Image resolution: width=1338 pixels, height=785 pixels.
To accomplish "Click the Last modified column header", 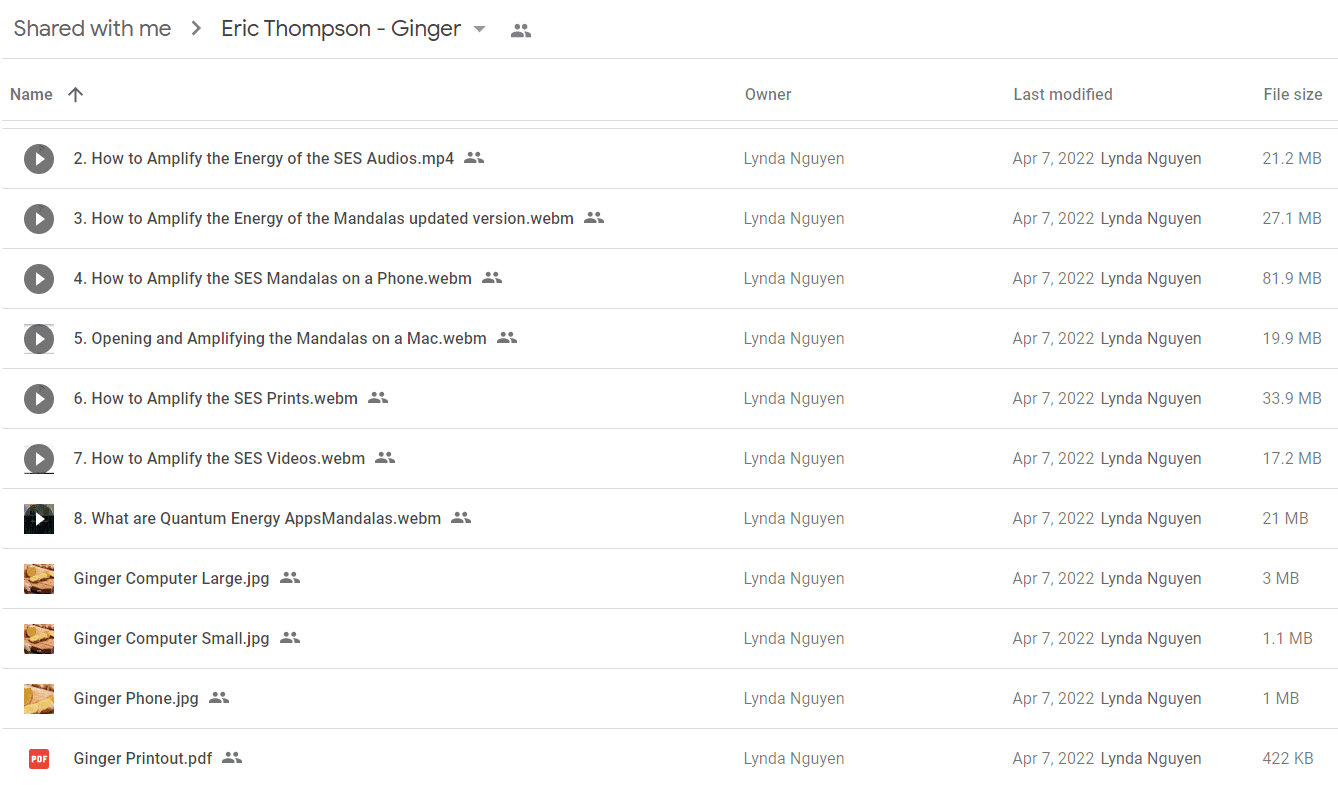I will (1062, 94).
